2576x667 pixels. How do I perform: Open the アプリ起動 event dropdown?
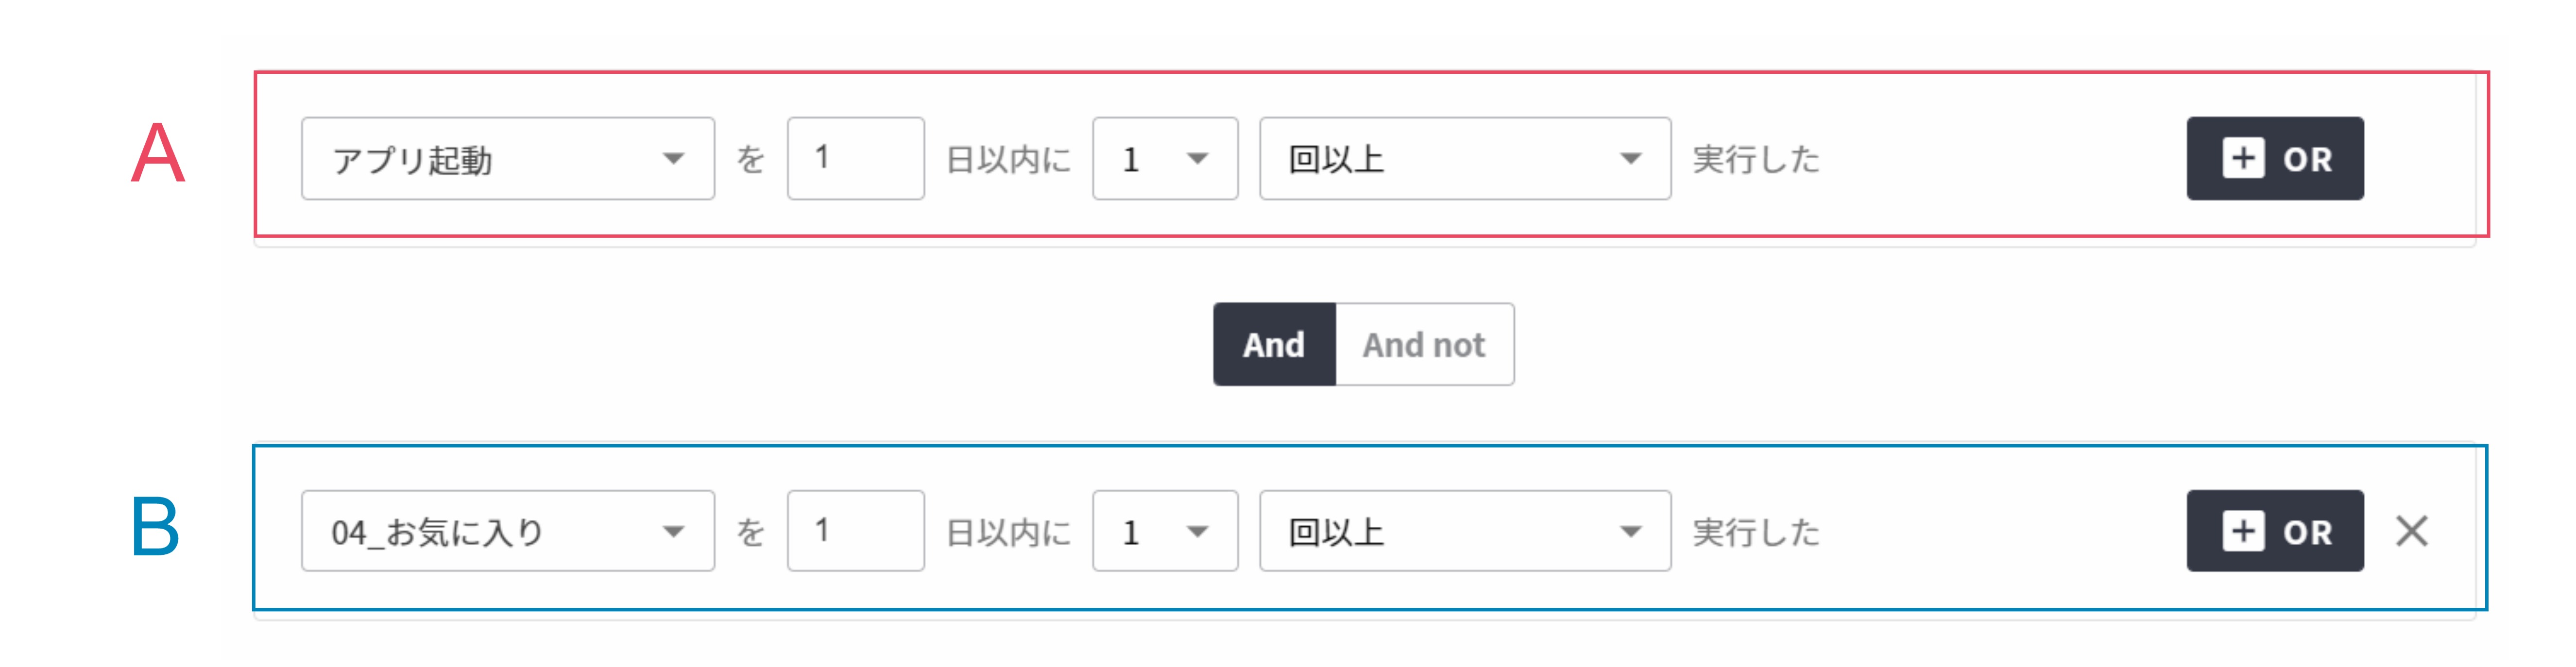pyautogui.click(x=508, y=158)
